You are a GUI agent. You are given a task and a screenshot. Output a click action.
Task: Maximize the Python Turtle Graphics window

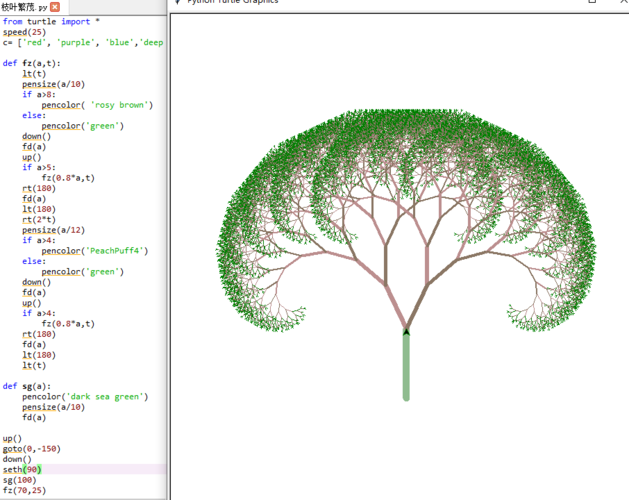tap(592, 3)
